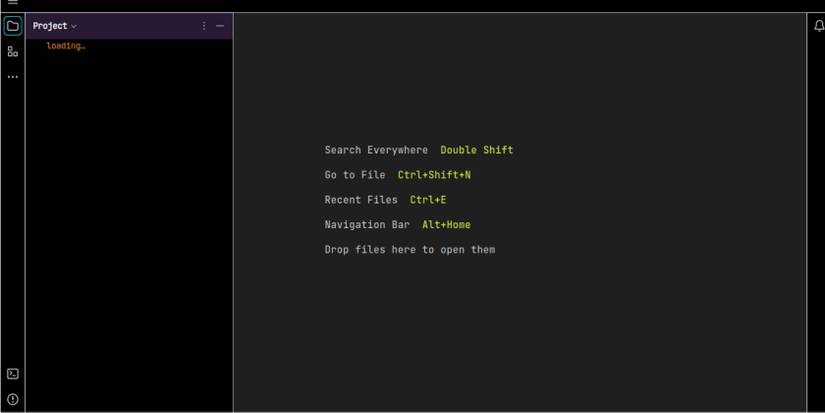
Task: Open the main hamburger menu
Action: (13, 2)
